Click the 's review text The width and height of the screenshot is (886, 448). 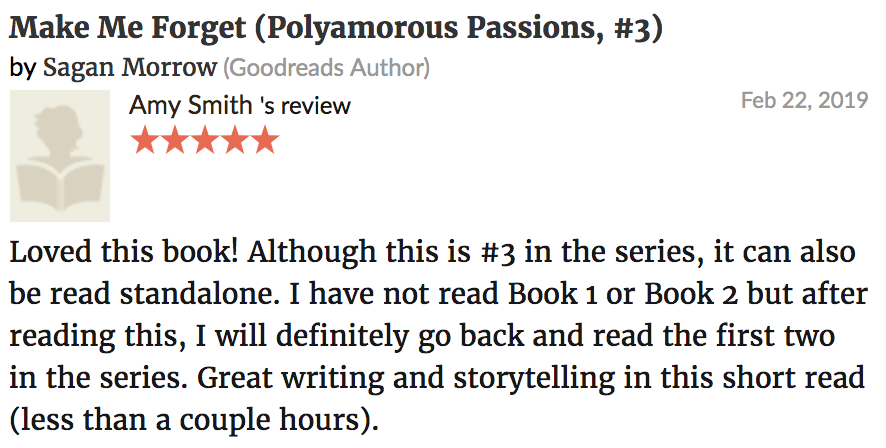click(x=305, y=106)
